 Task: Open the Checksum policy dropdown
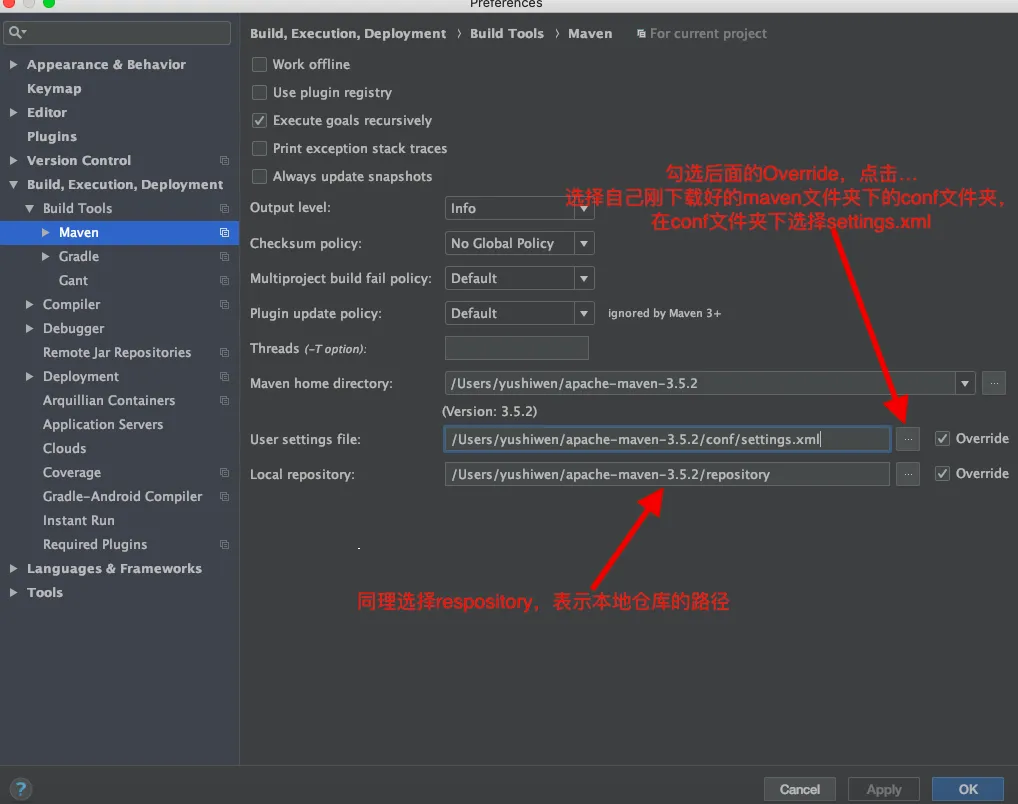(x=519, y=244)
